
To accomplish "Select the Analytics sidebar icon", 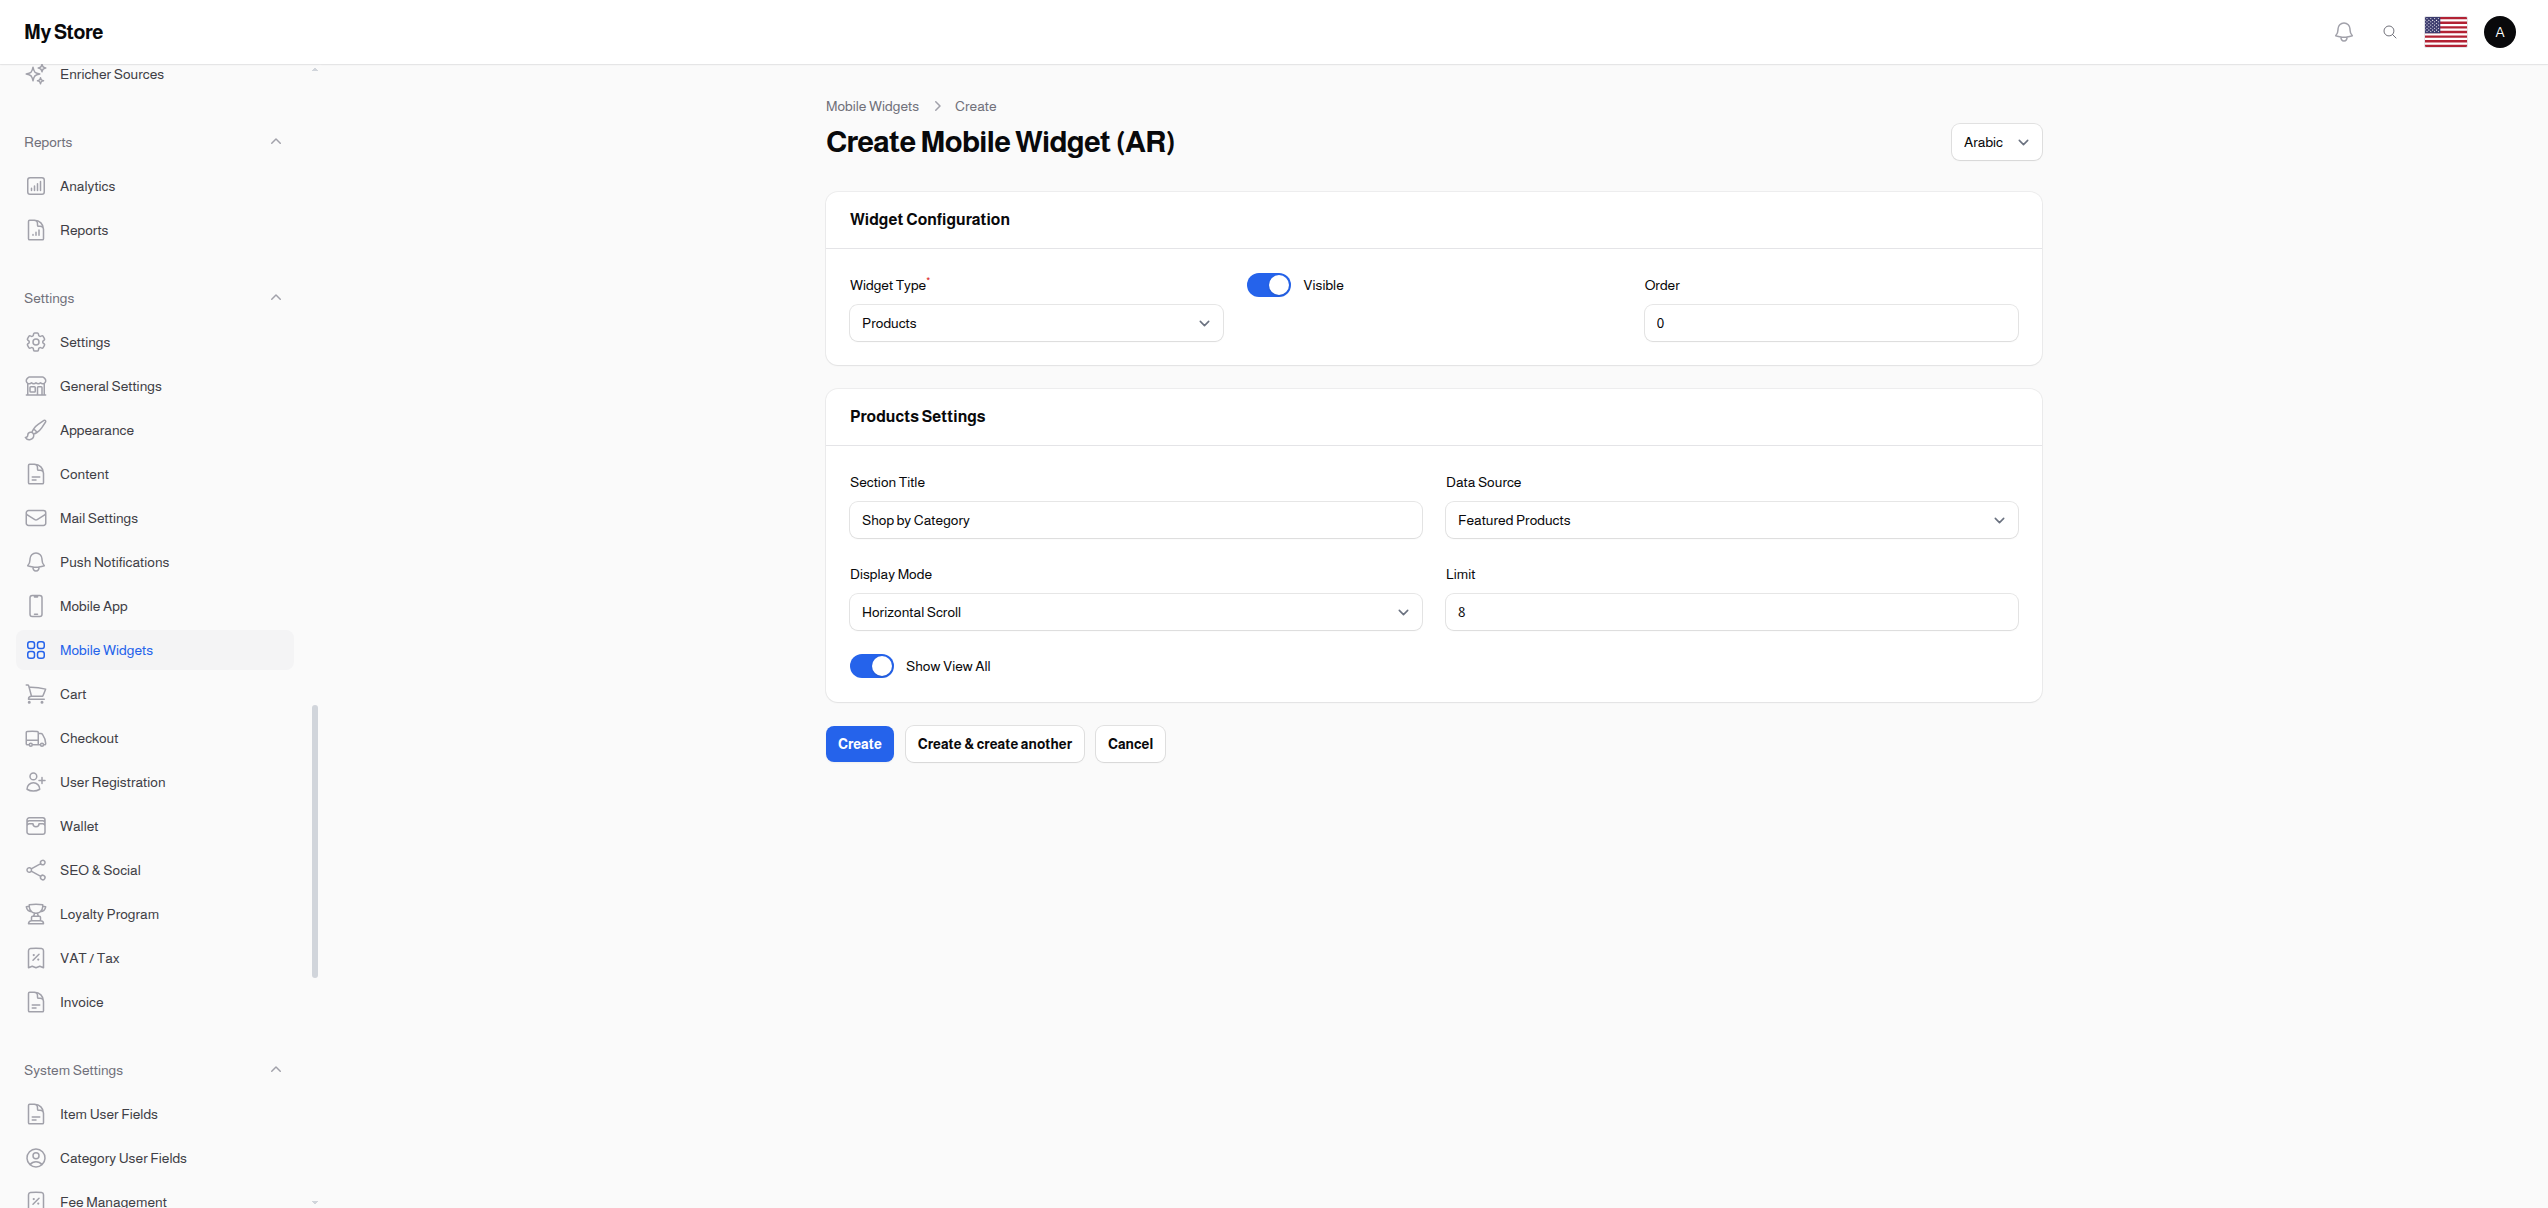I will point(36,186).
